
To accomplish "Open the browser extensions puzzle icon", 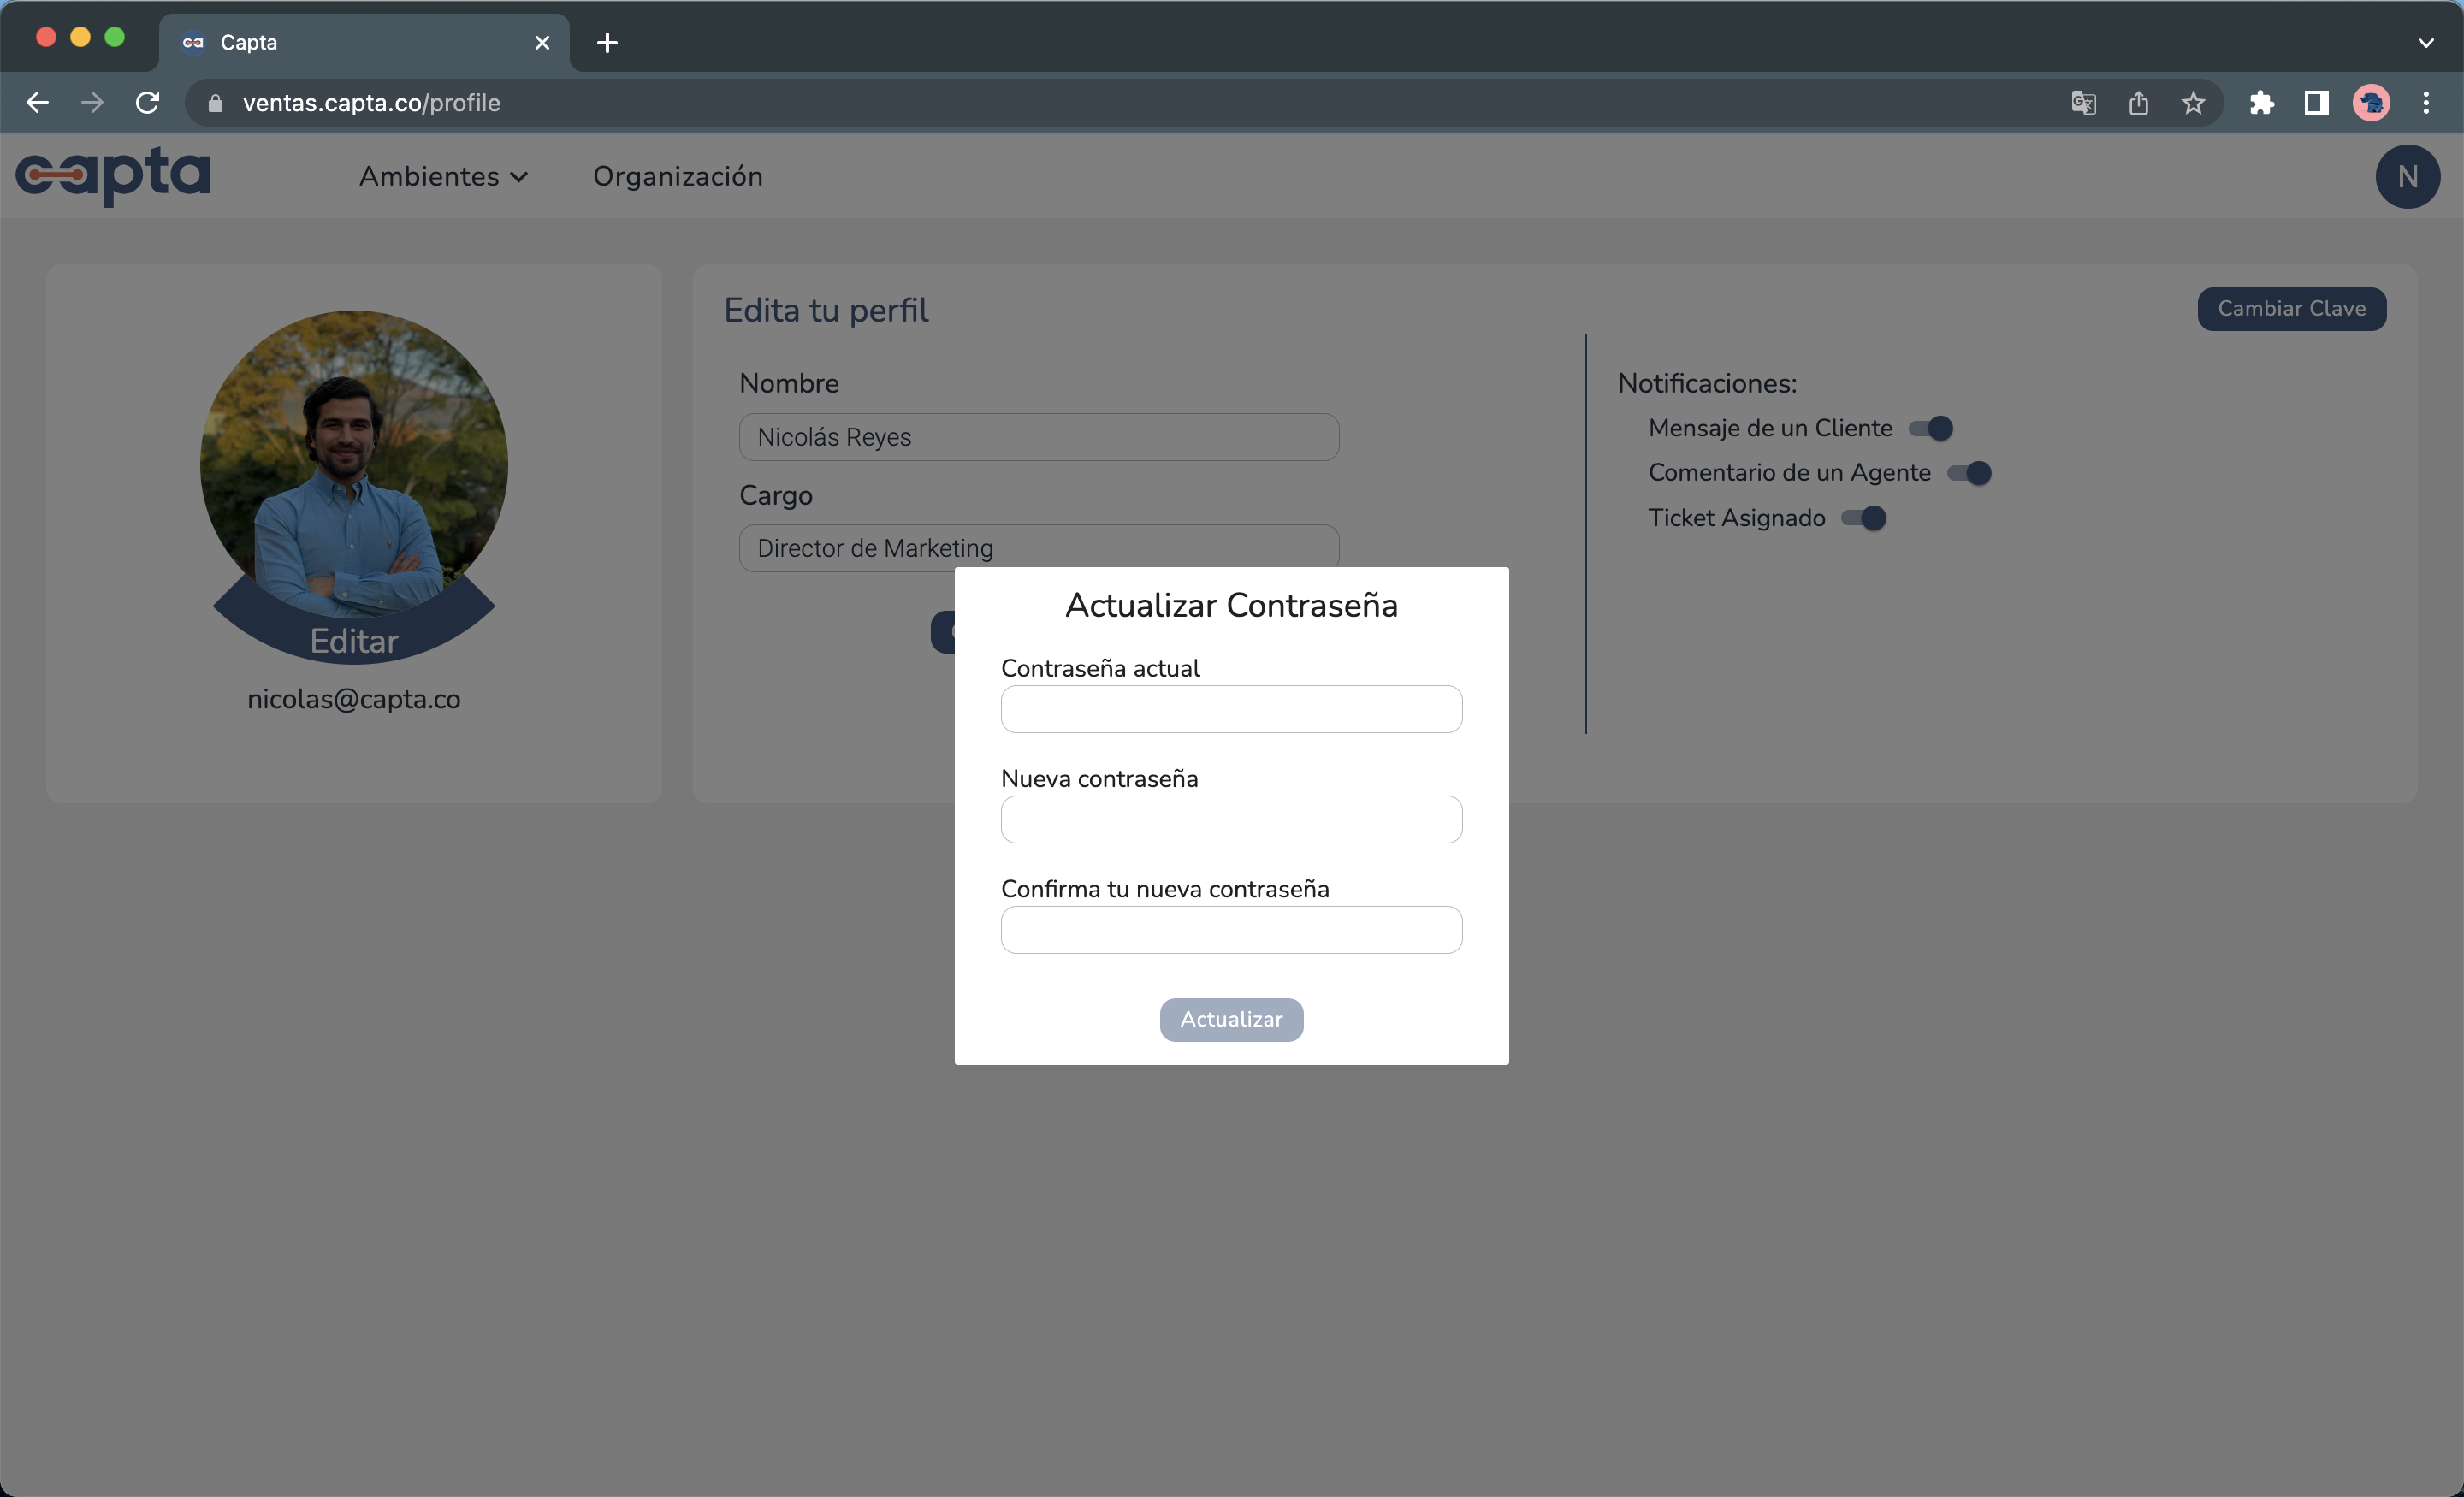I will (x=2261, y=103).
